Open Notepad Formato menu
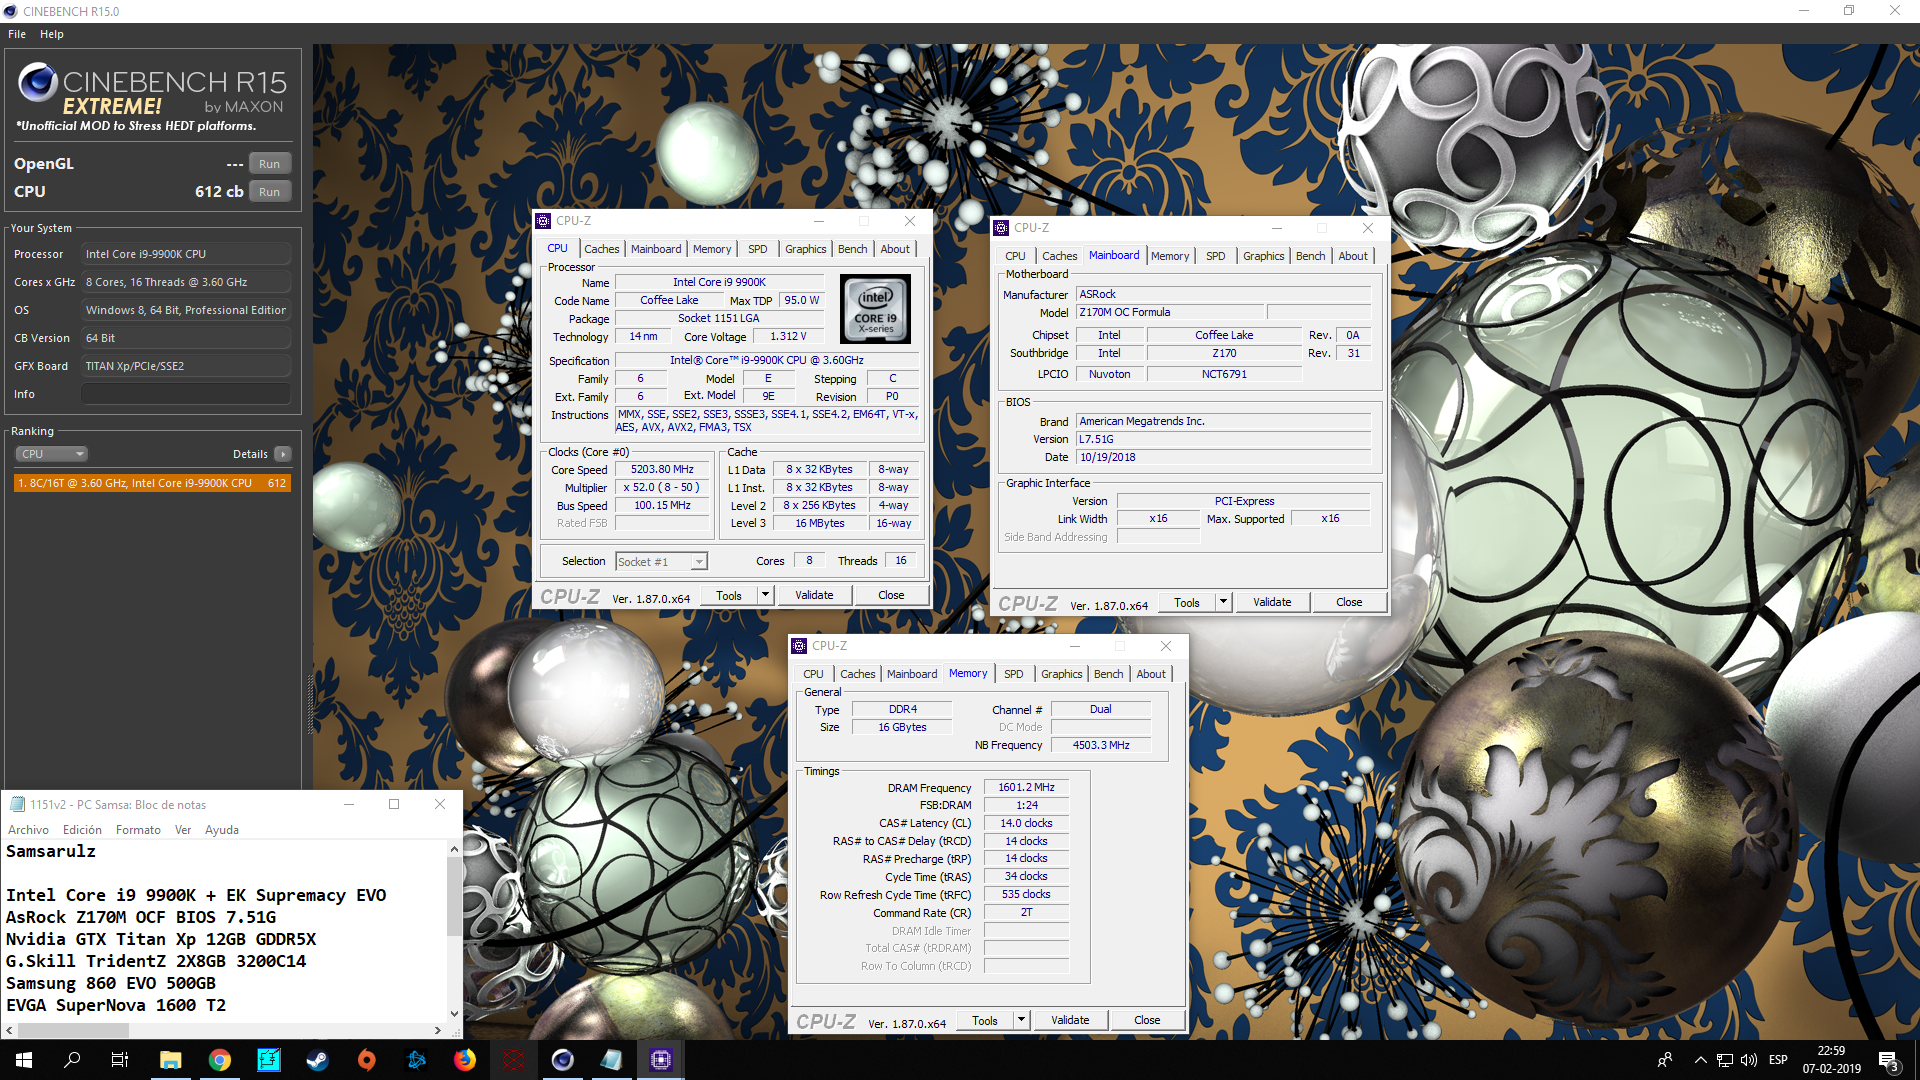This screenshot has width=1920, height=1080. click(x=138, y=830)
